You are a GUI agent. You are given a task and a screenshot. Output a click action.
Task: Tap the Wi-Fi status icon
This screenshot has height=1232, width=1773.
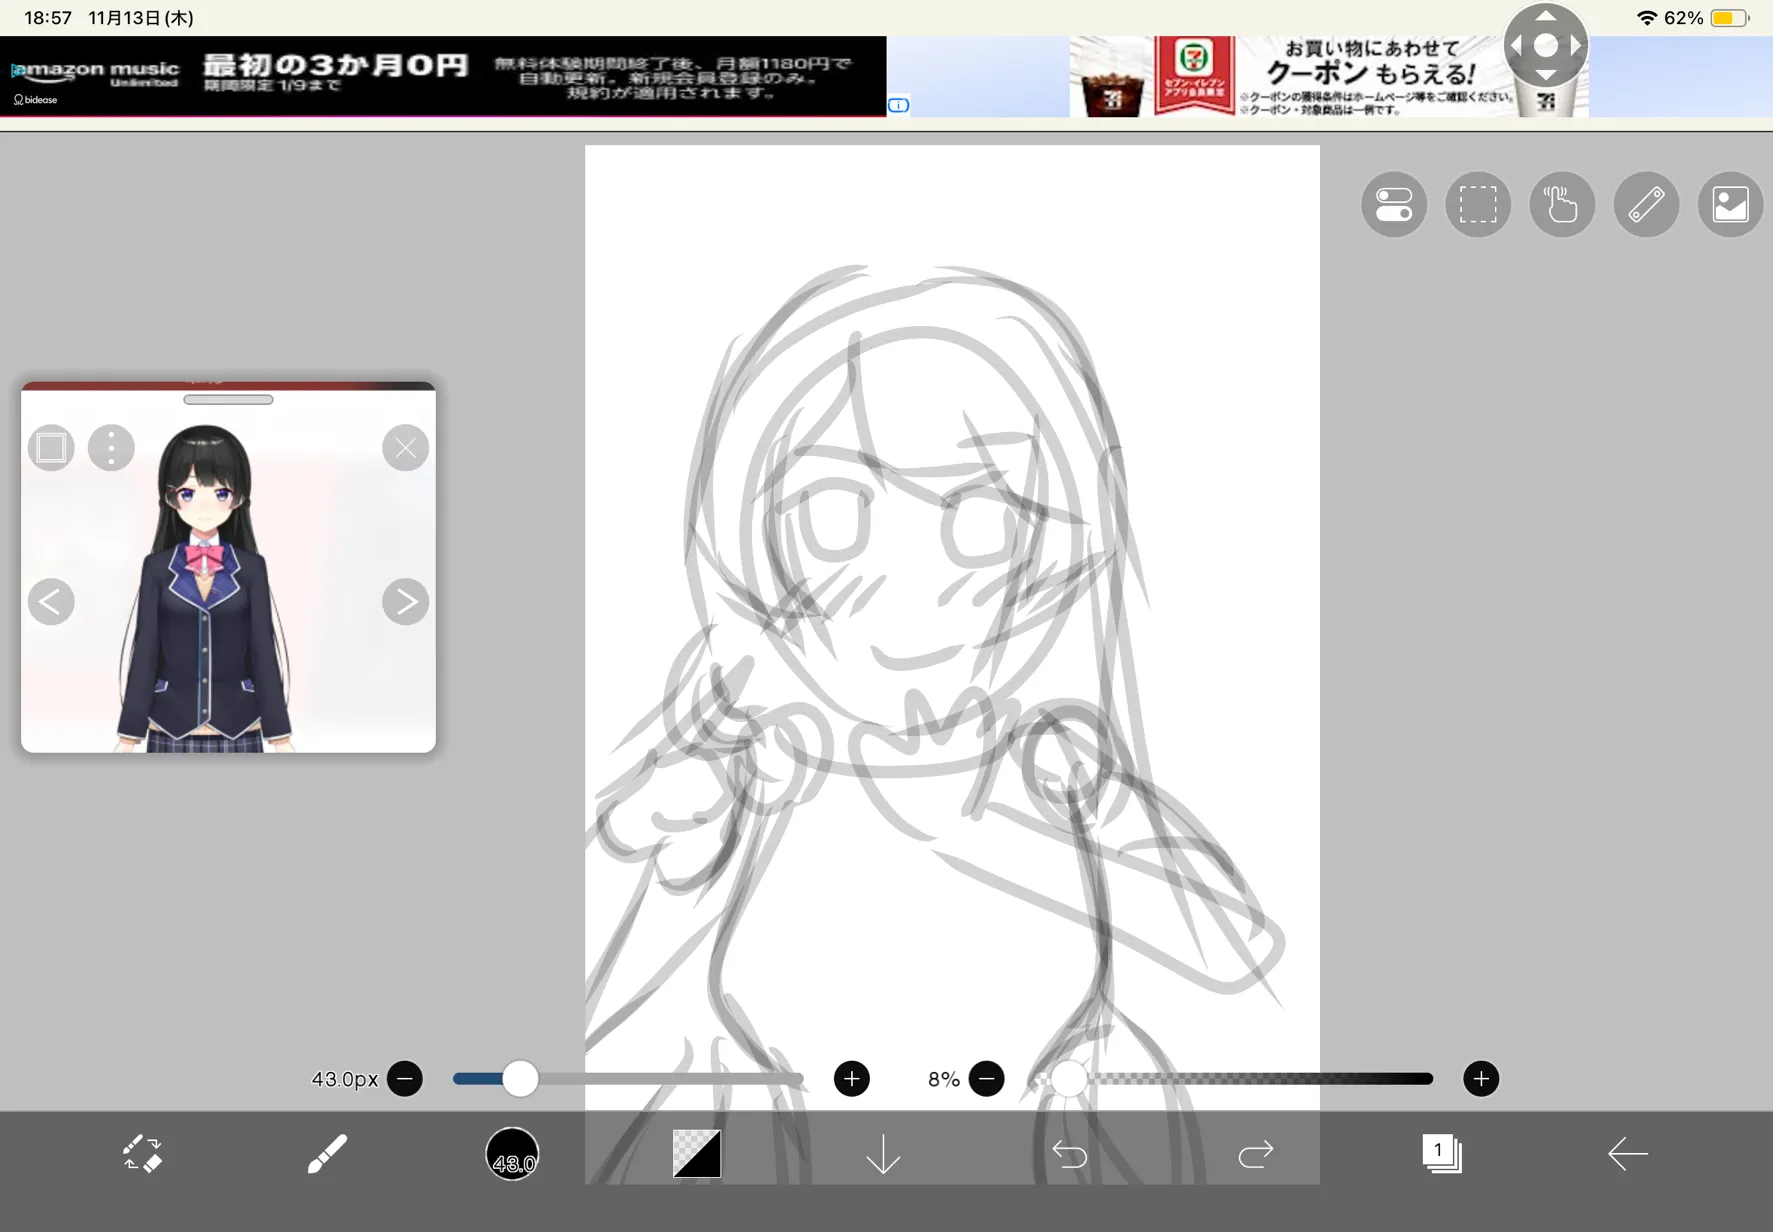1646,18
